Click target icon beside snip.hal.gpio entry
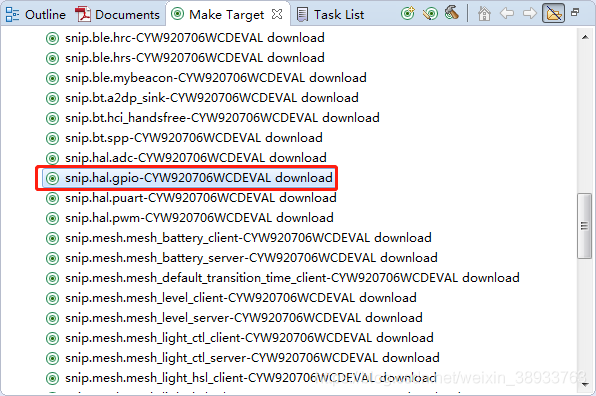596x396 pixels. 52,178
